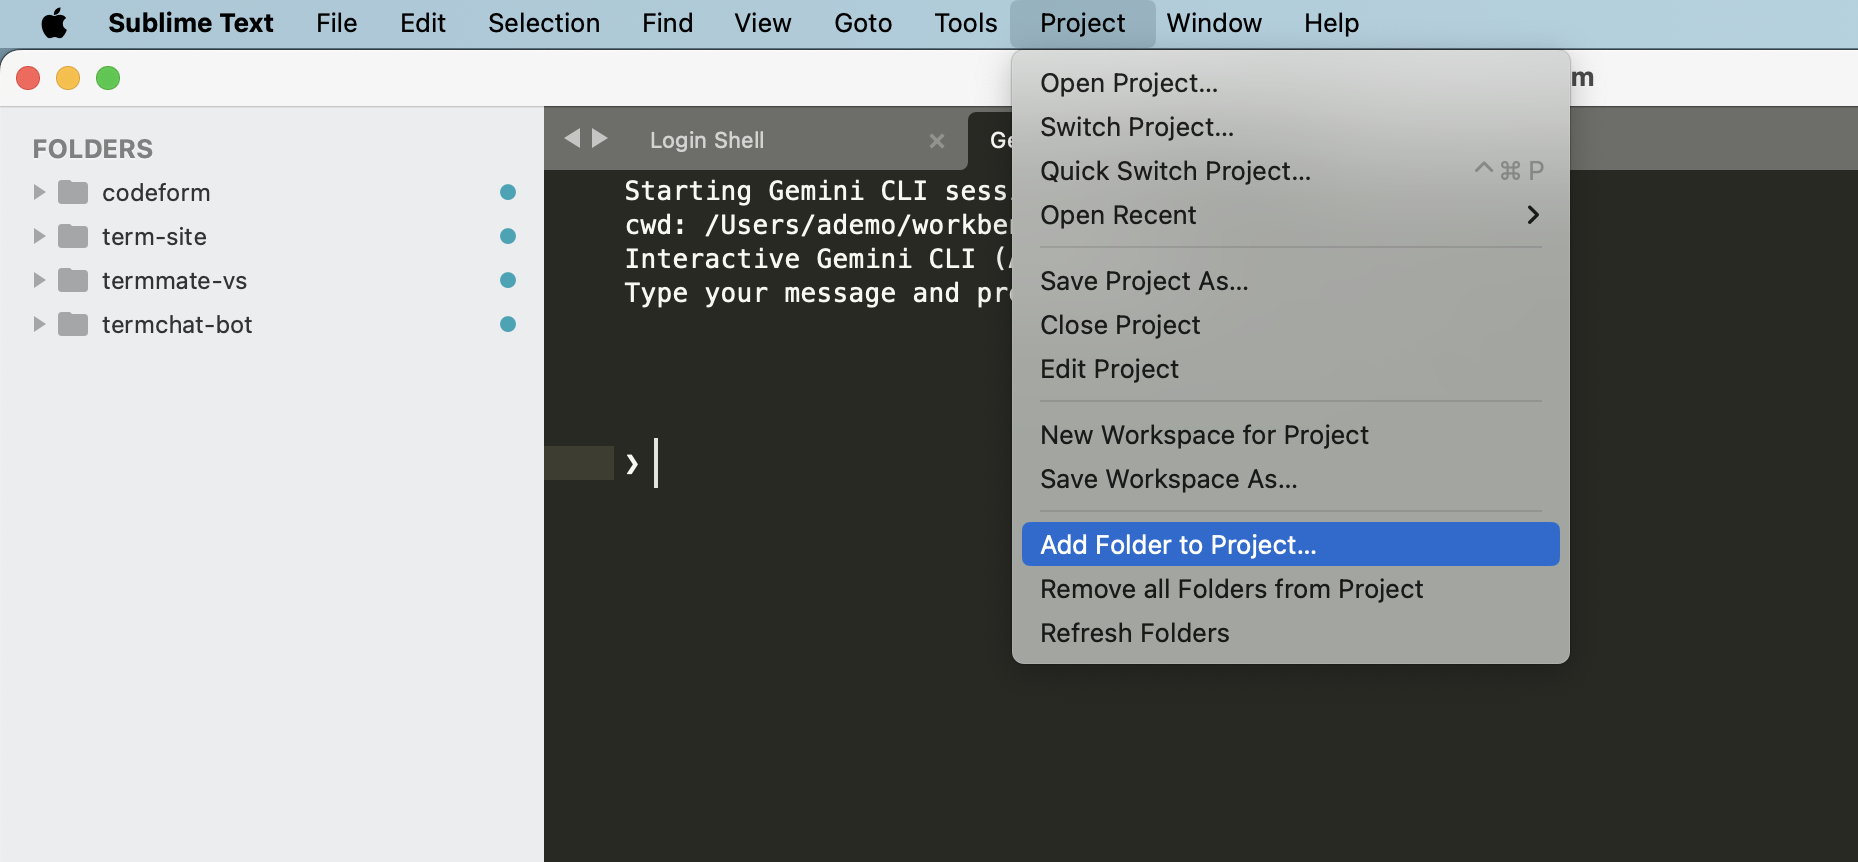Open the Window menu
Image resolution: width=1858 pixels, height=862 pixels.
pos(1214,23)
